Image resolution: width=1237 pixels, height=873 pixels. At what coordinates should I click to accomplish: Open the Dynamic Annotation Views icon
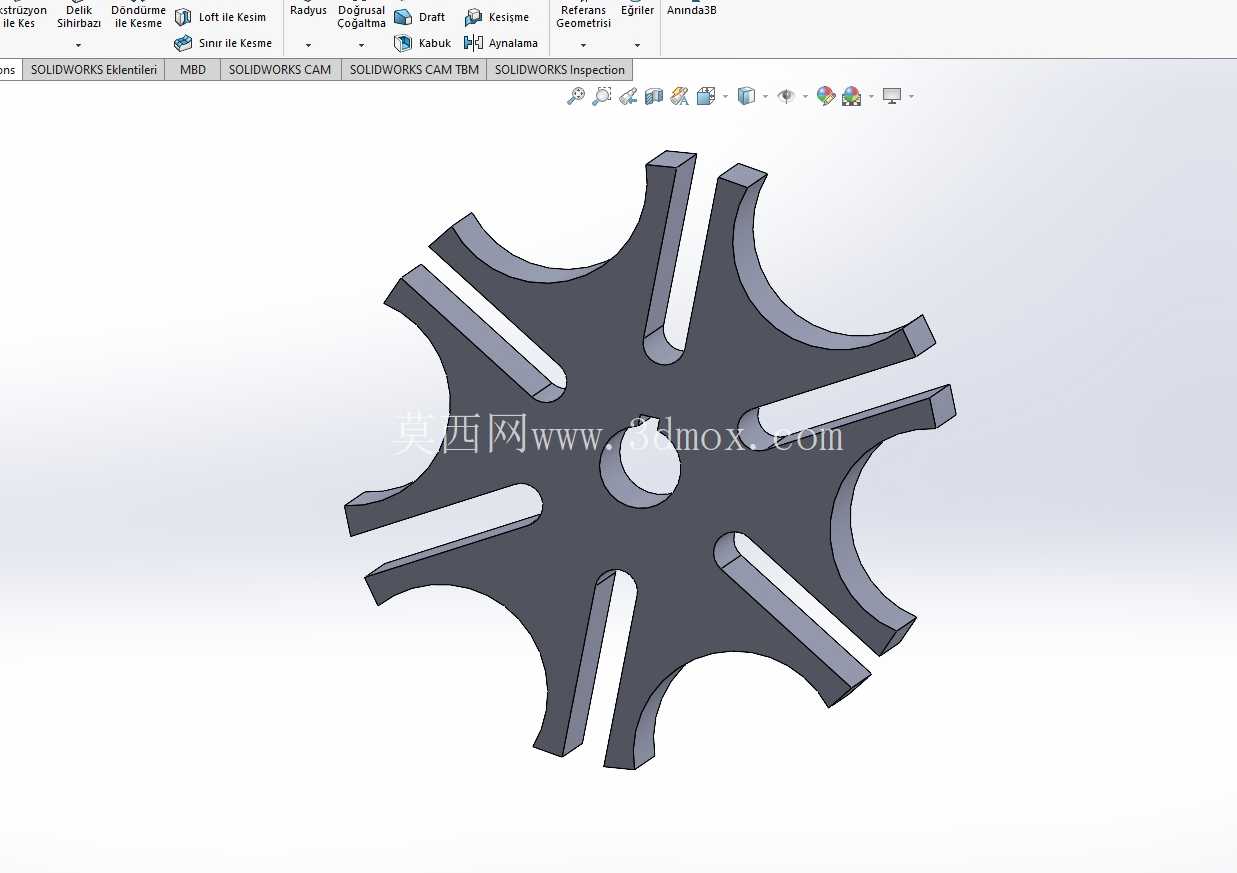point(680,96)
